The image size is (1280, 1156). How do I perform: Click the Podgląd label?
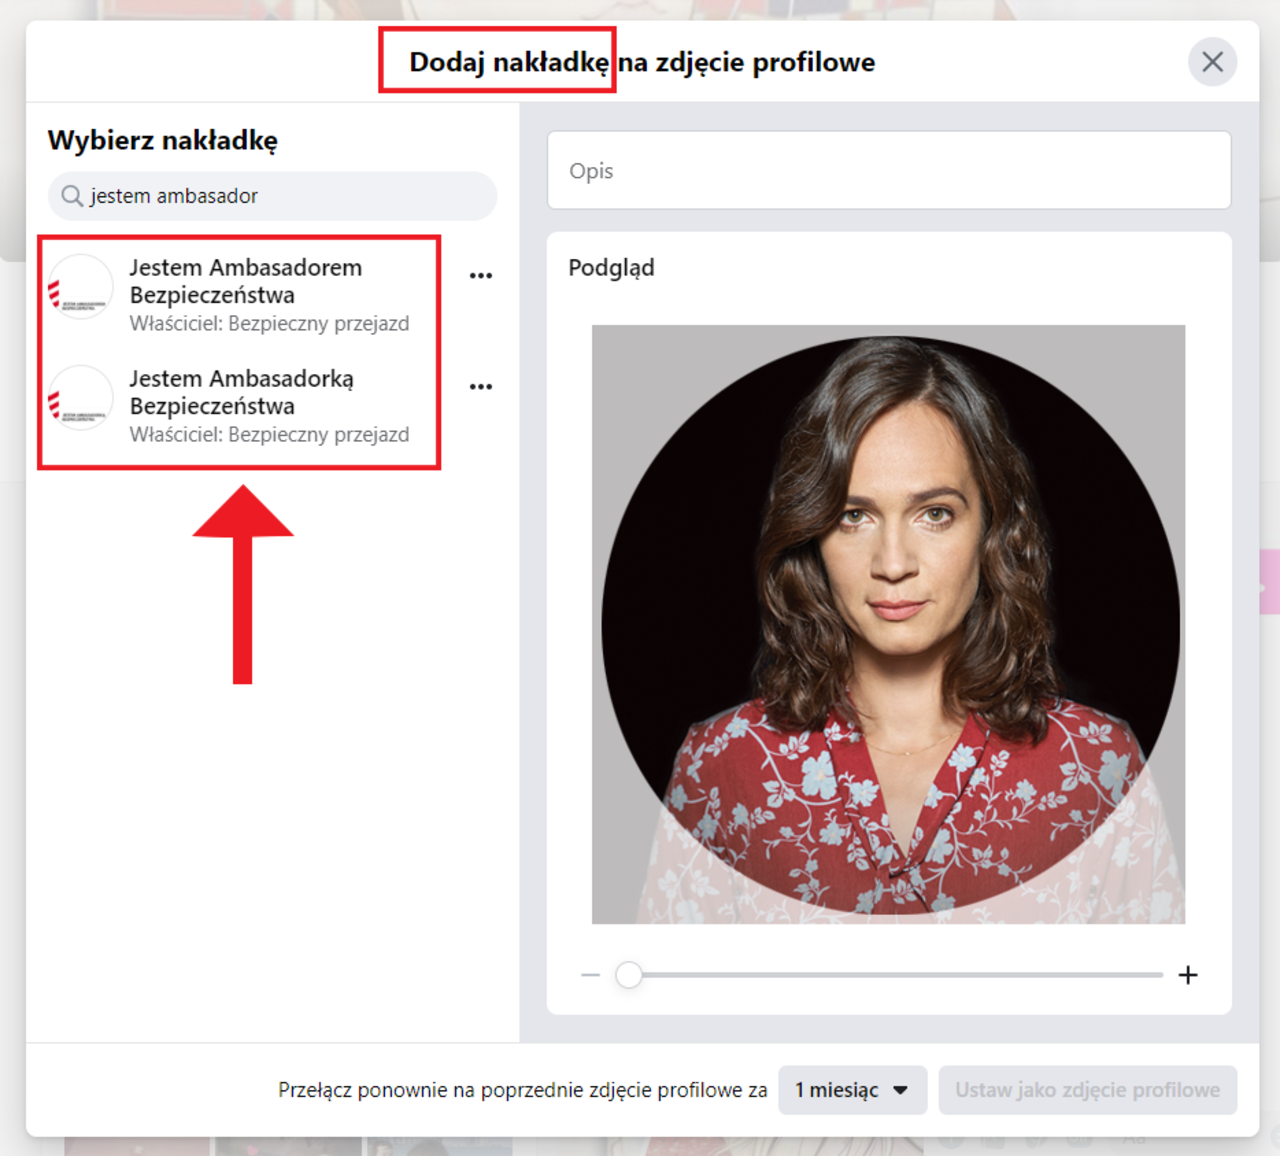pos(611,268)
